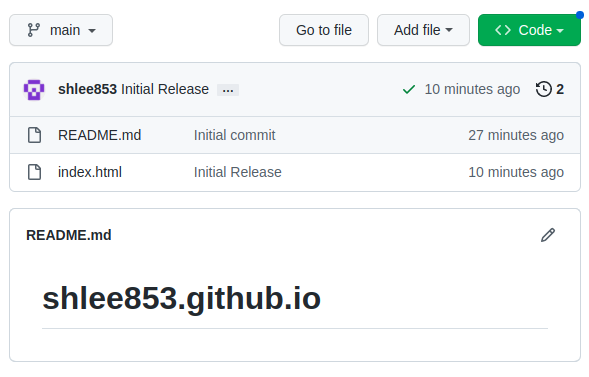The width and height of the screenshot is (589, 377).
Task: Open Initial Release link in index.html row
Action: point(237,172)
